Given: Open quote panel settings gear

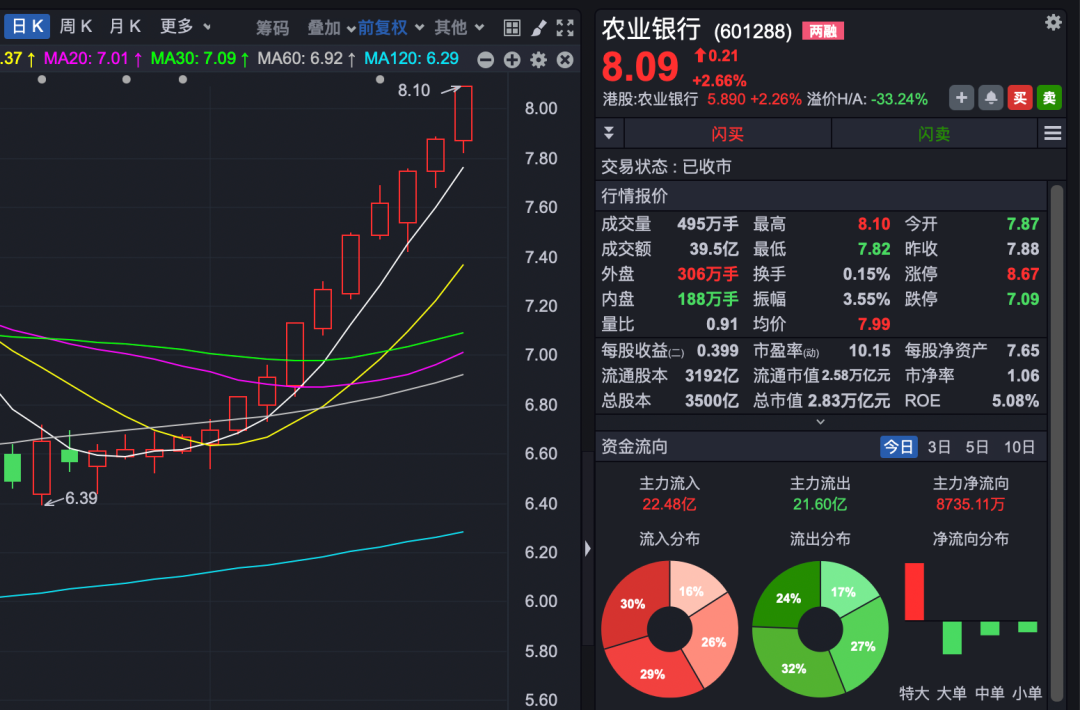Looking at the screenshot, I should pos(1053,22).
